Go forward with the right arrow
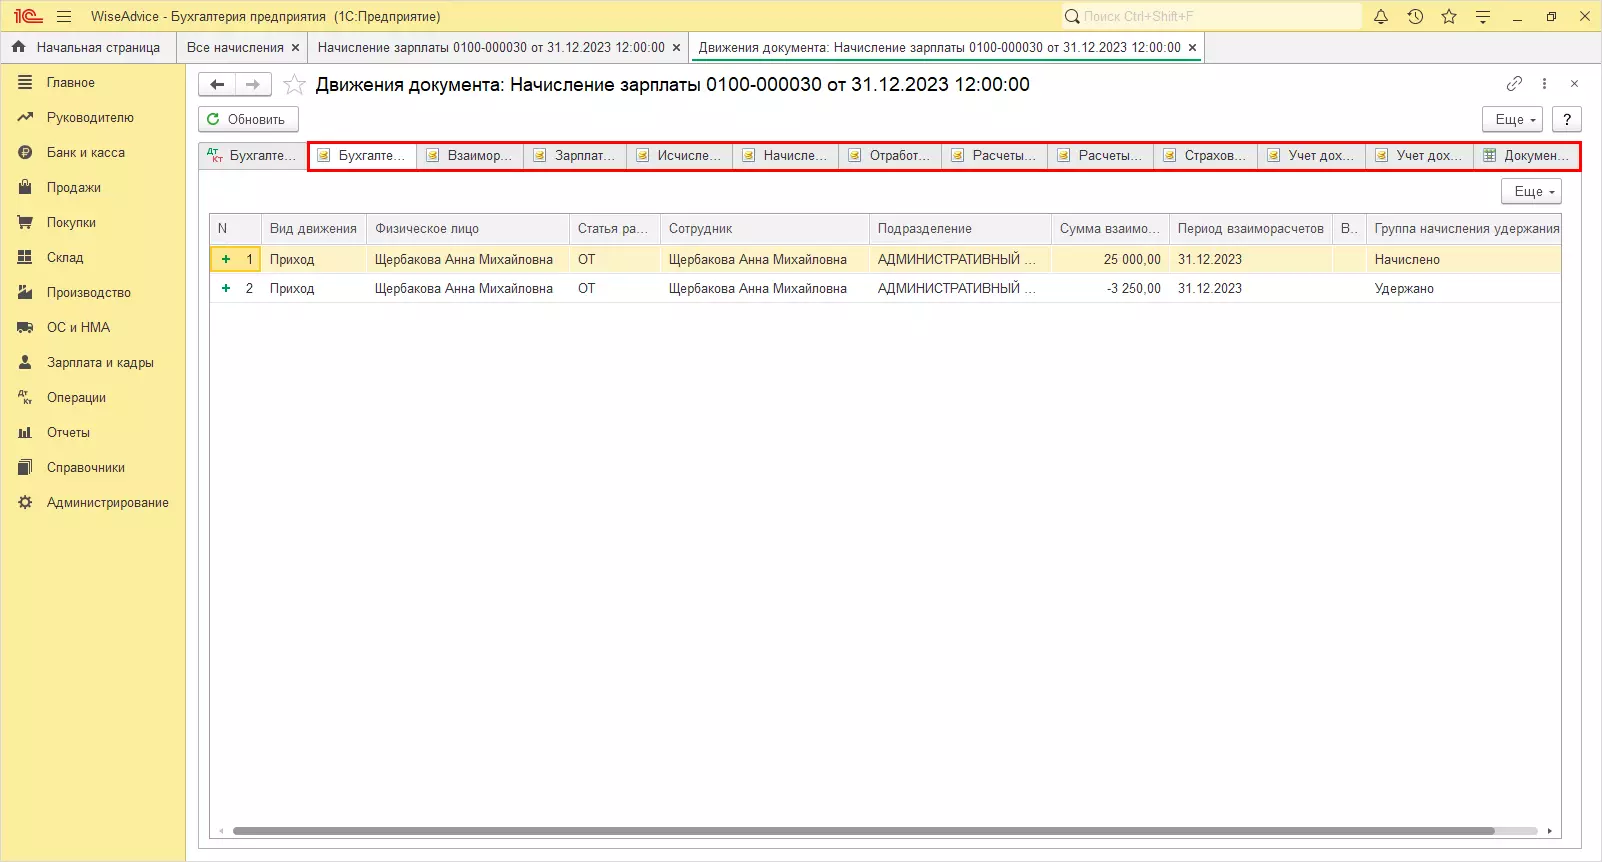The width and height of the screenshot is (1602, 862). 253,85
